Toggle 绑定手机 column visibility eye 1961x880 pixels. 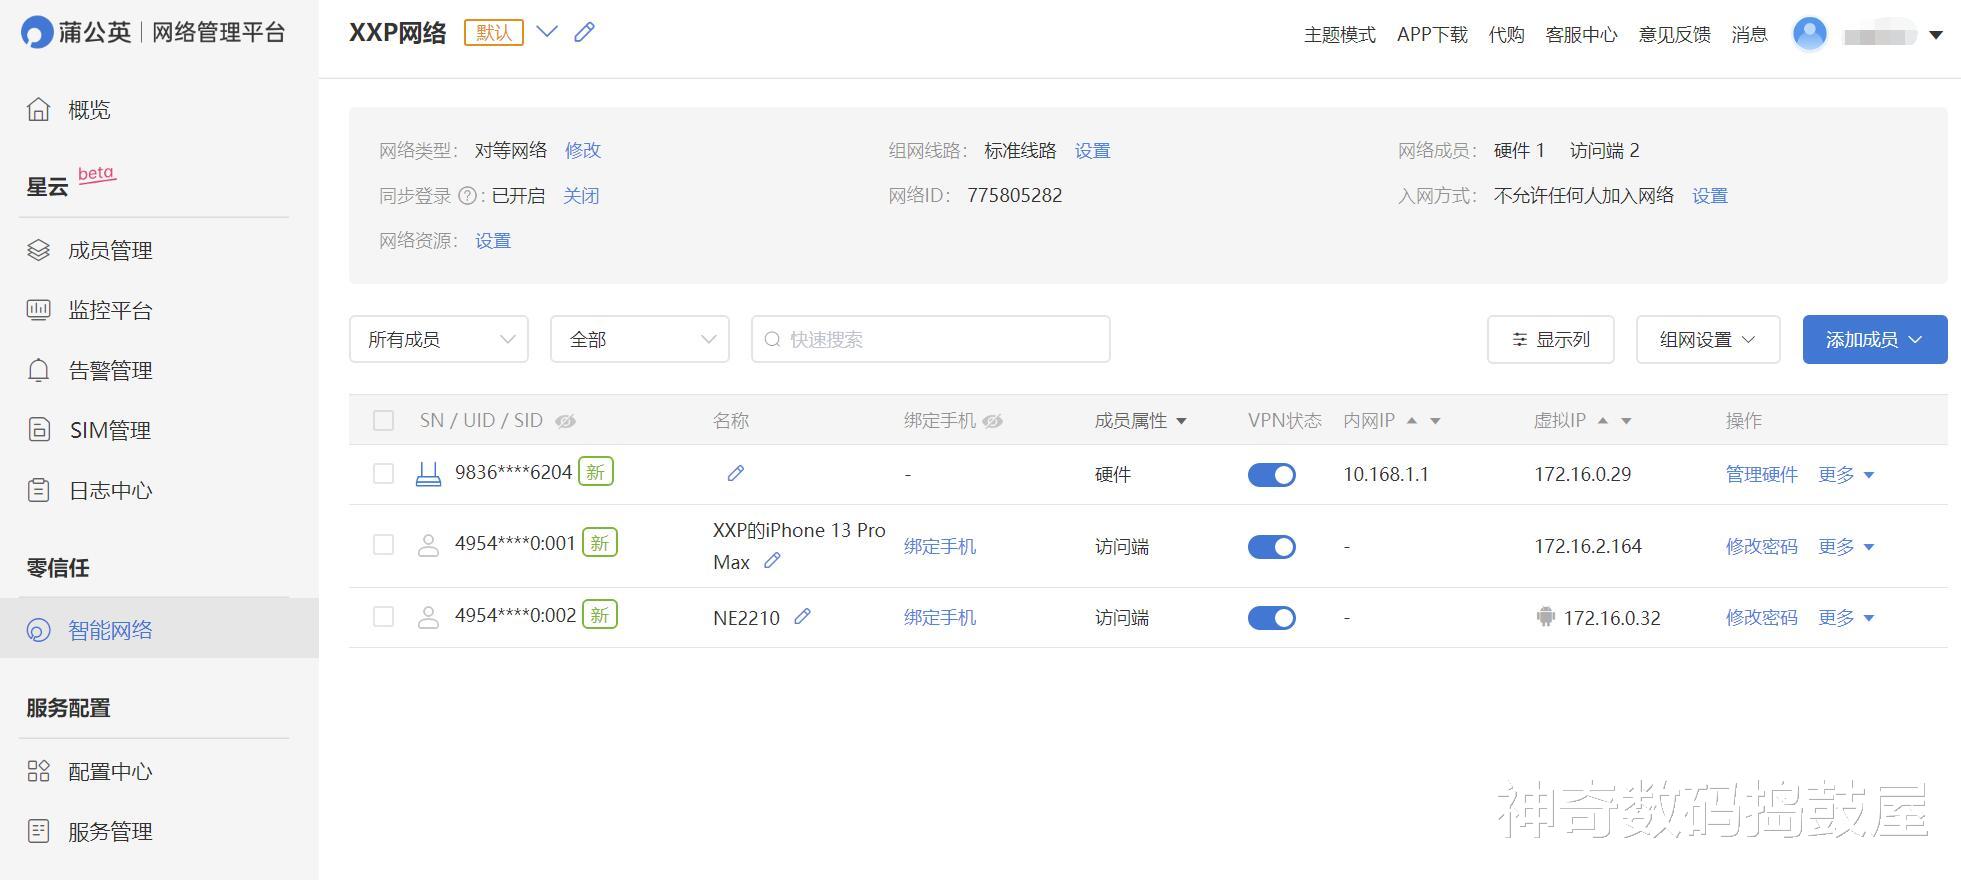993,421
